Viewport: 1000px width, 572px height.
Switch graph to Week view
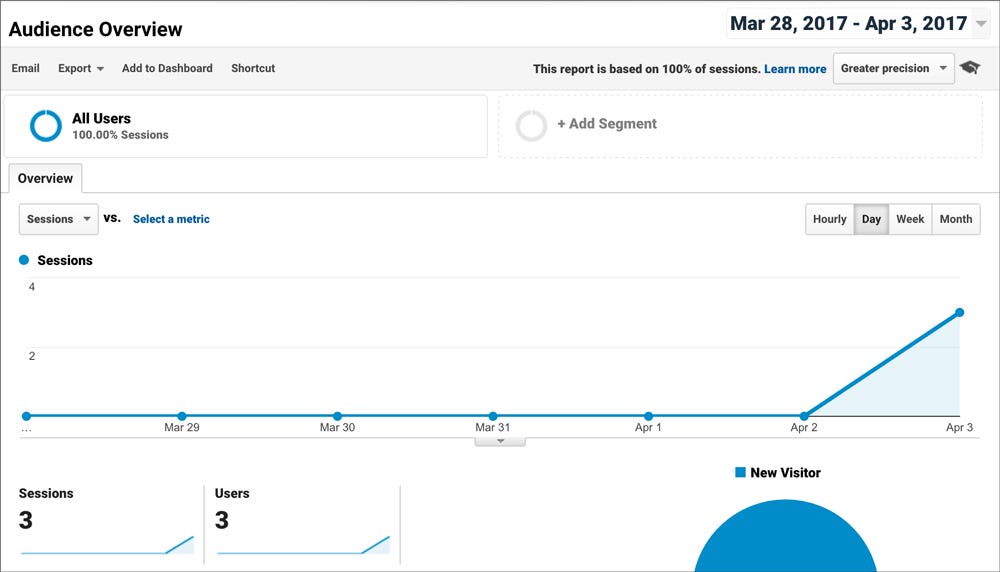pyautogui.click(x=910, y=219)
